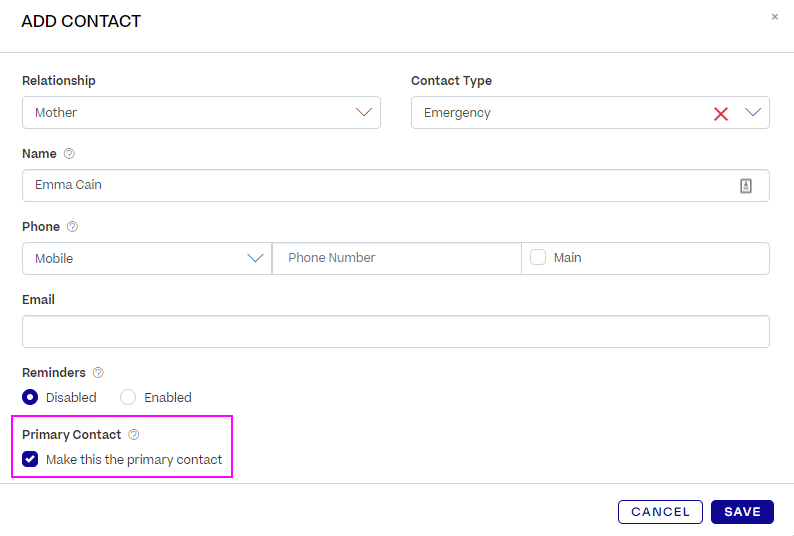794x536 pixels.
Task: Expand the Contact Type dropdown arrow
Action: 753,112
